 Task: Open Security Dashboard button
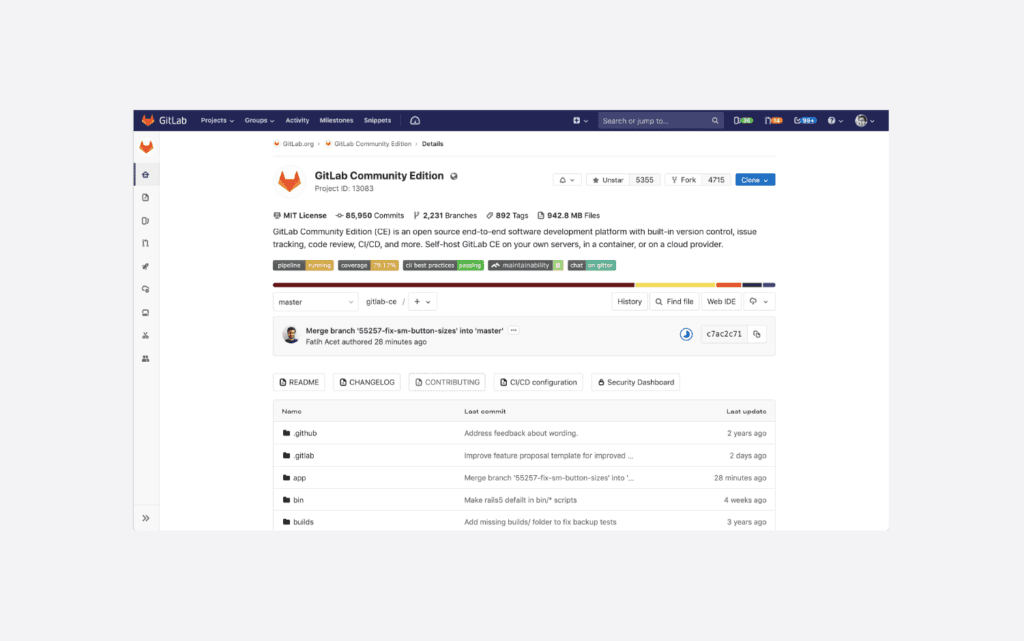click(635, 383)
